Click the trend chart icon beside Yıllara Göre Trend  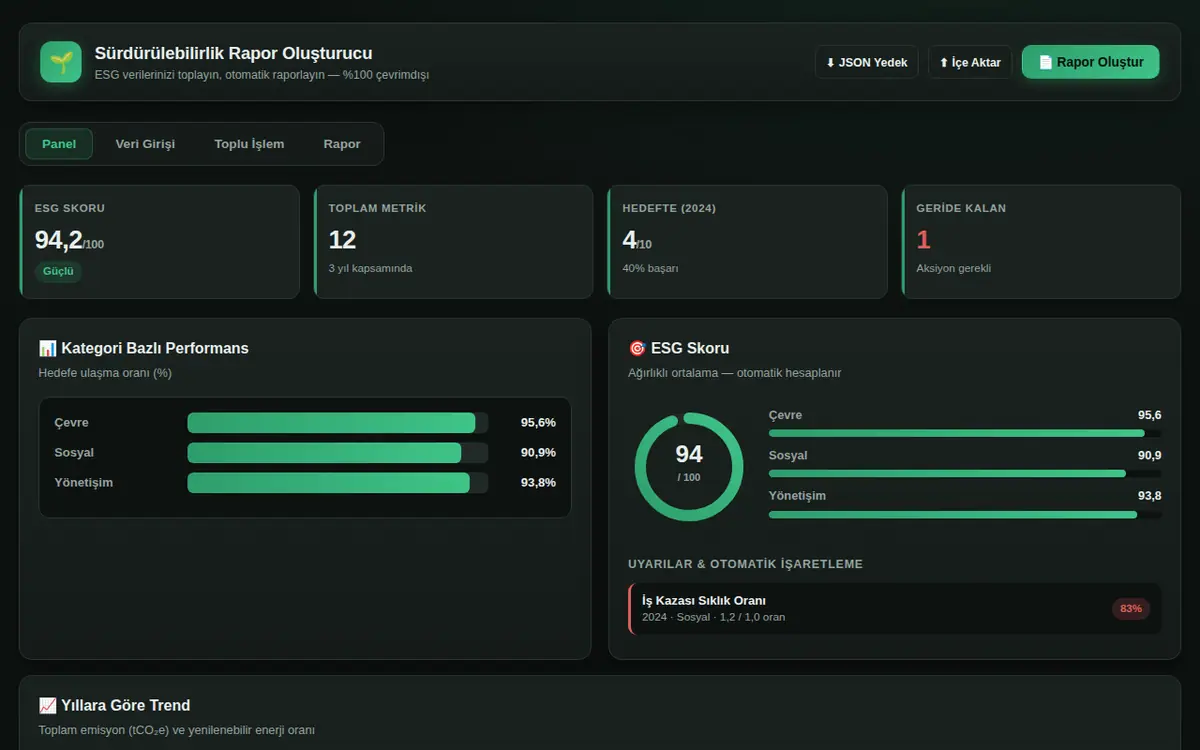click(x=47, y=705)
